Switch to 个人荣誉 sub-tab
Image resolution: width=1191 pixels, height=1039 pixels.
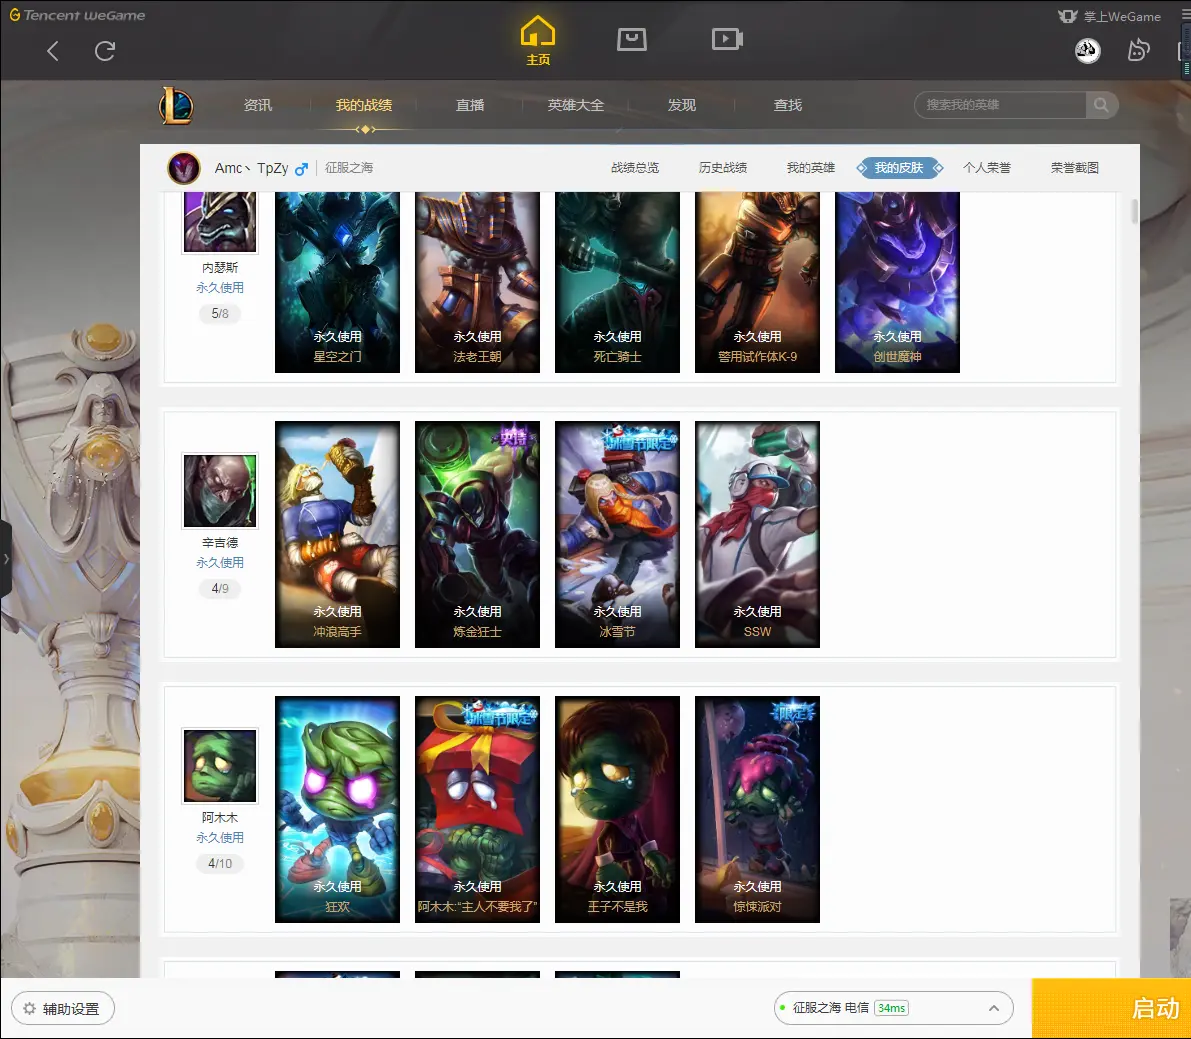click(987, 168)
